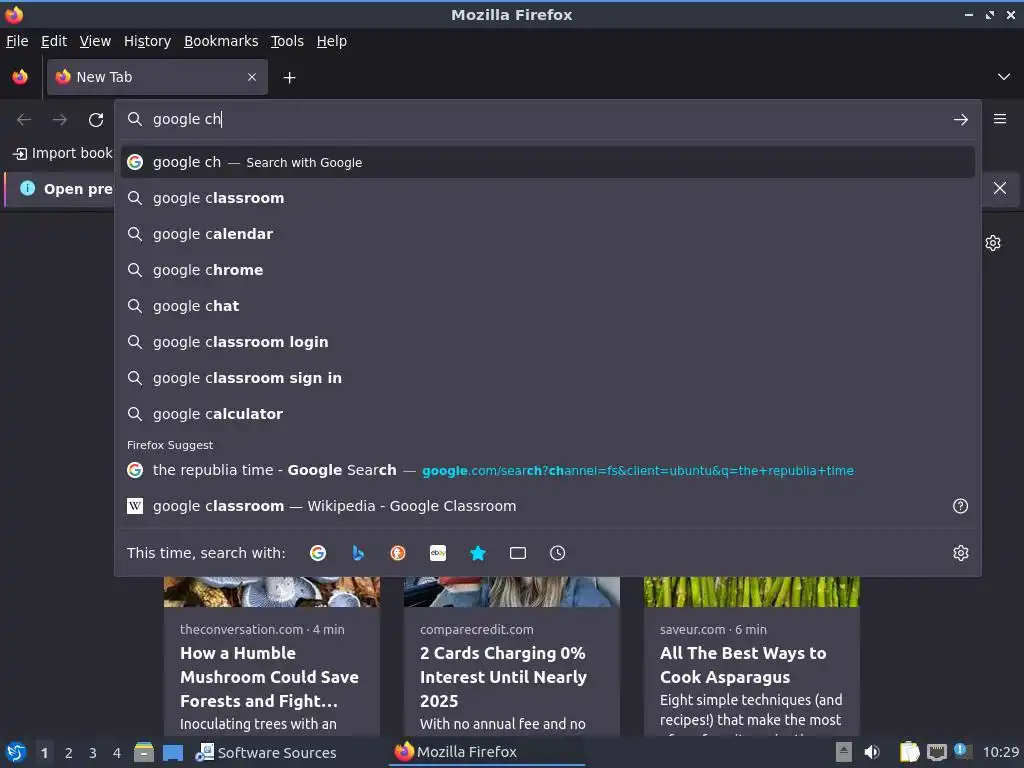The width and height of the screenshot is (1024, 768).
Task: Choose 'google chat' suggestion
Action: pos(547,306)
